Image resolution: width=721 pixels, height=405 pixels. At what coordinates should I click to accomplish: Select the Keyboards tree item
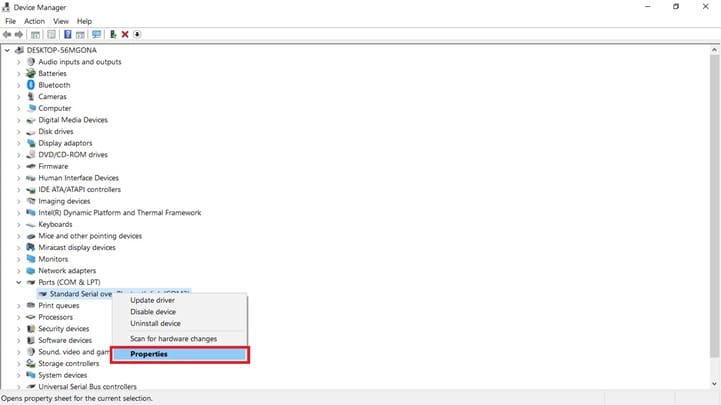click(x=55, y=224)
